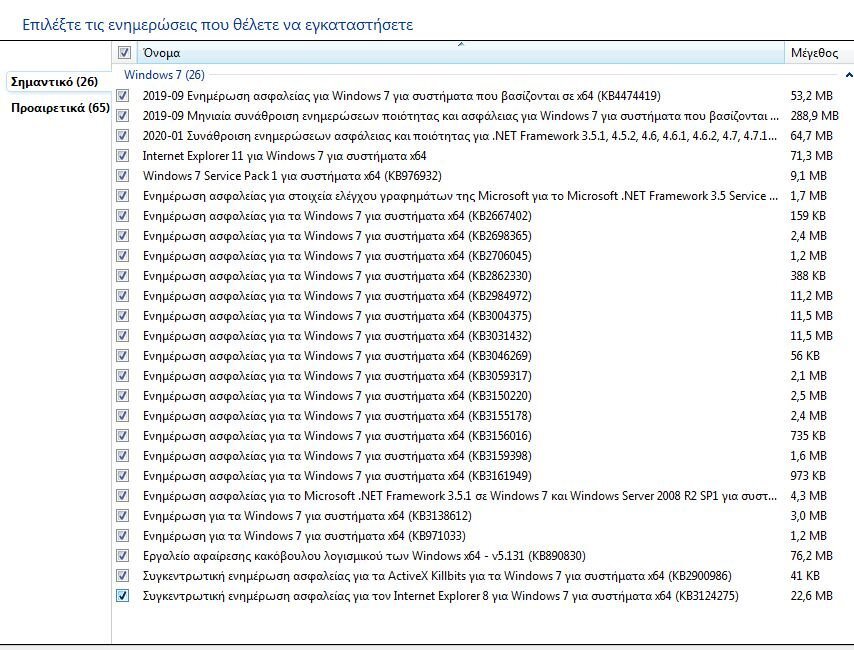
Task: Select the KB3031432 update name
Action: (337, 336)
